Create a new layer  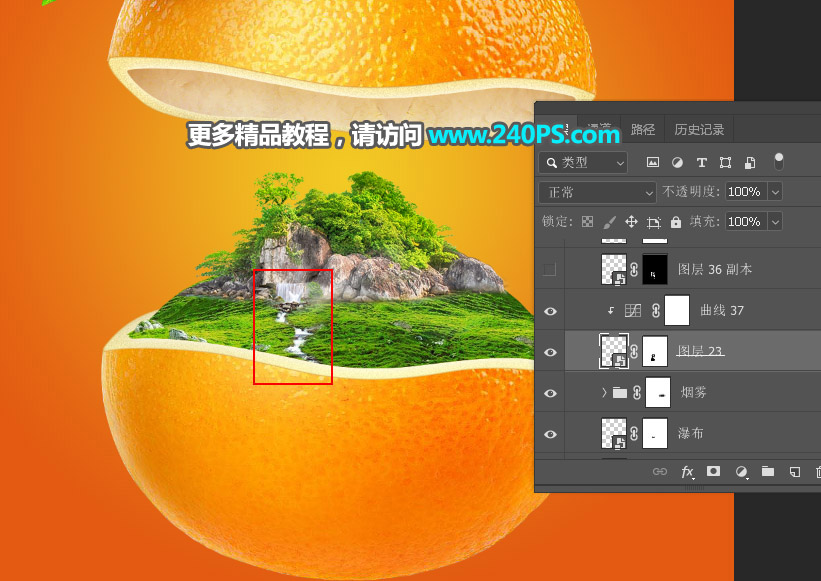[794, 472]
